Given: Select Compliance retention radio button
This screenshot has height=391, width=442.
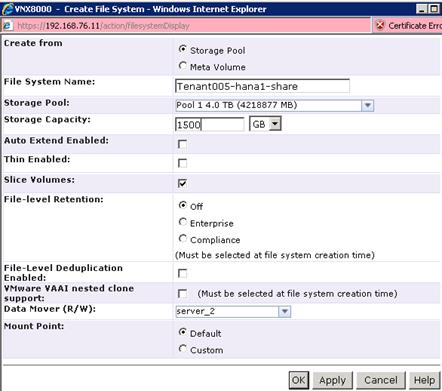Looking at the screenshot, I should click(x=182, y=239).
